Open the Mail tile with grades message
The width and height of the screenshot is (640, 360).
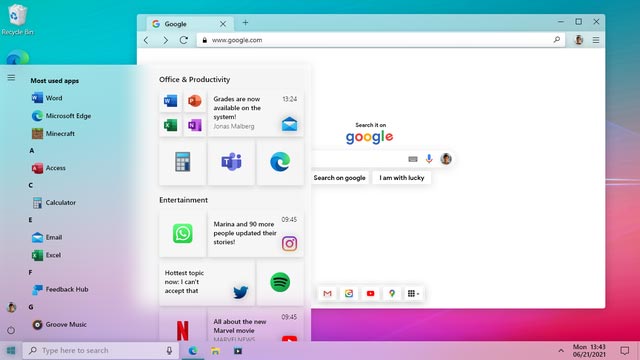click(256, 114)
